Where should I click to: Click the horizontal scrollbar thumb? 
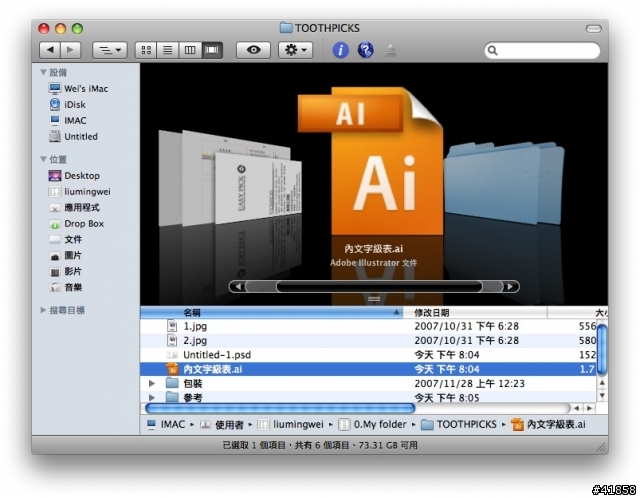click(280, 408)
